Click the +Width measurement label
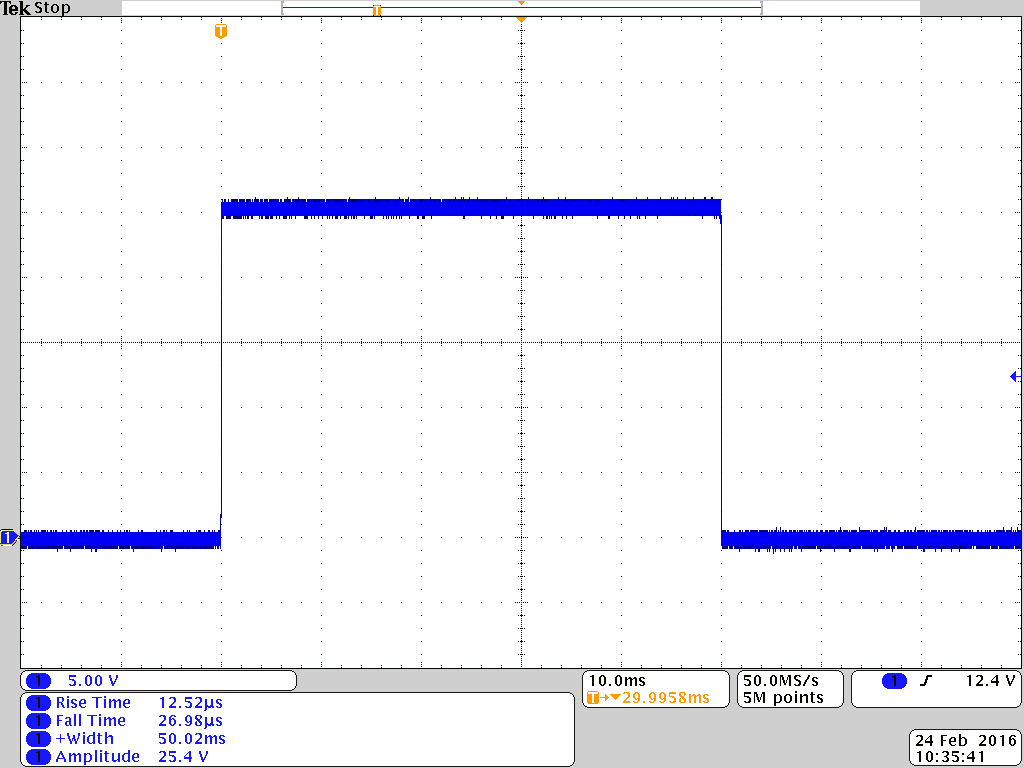This screenshot has height=768, width=1024. (85, 739)
